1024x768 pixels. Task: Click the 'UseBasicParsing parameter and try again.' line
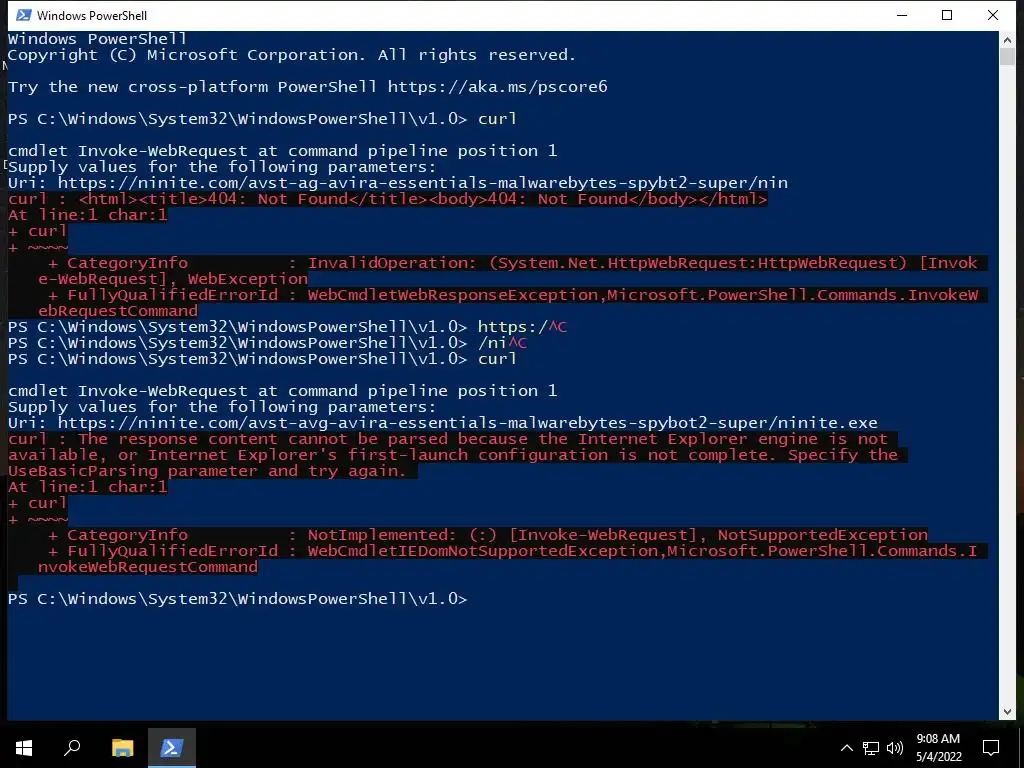pos(207,471)
